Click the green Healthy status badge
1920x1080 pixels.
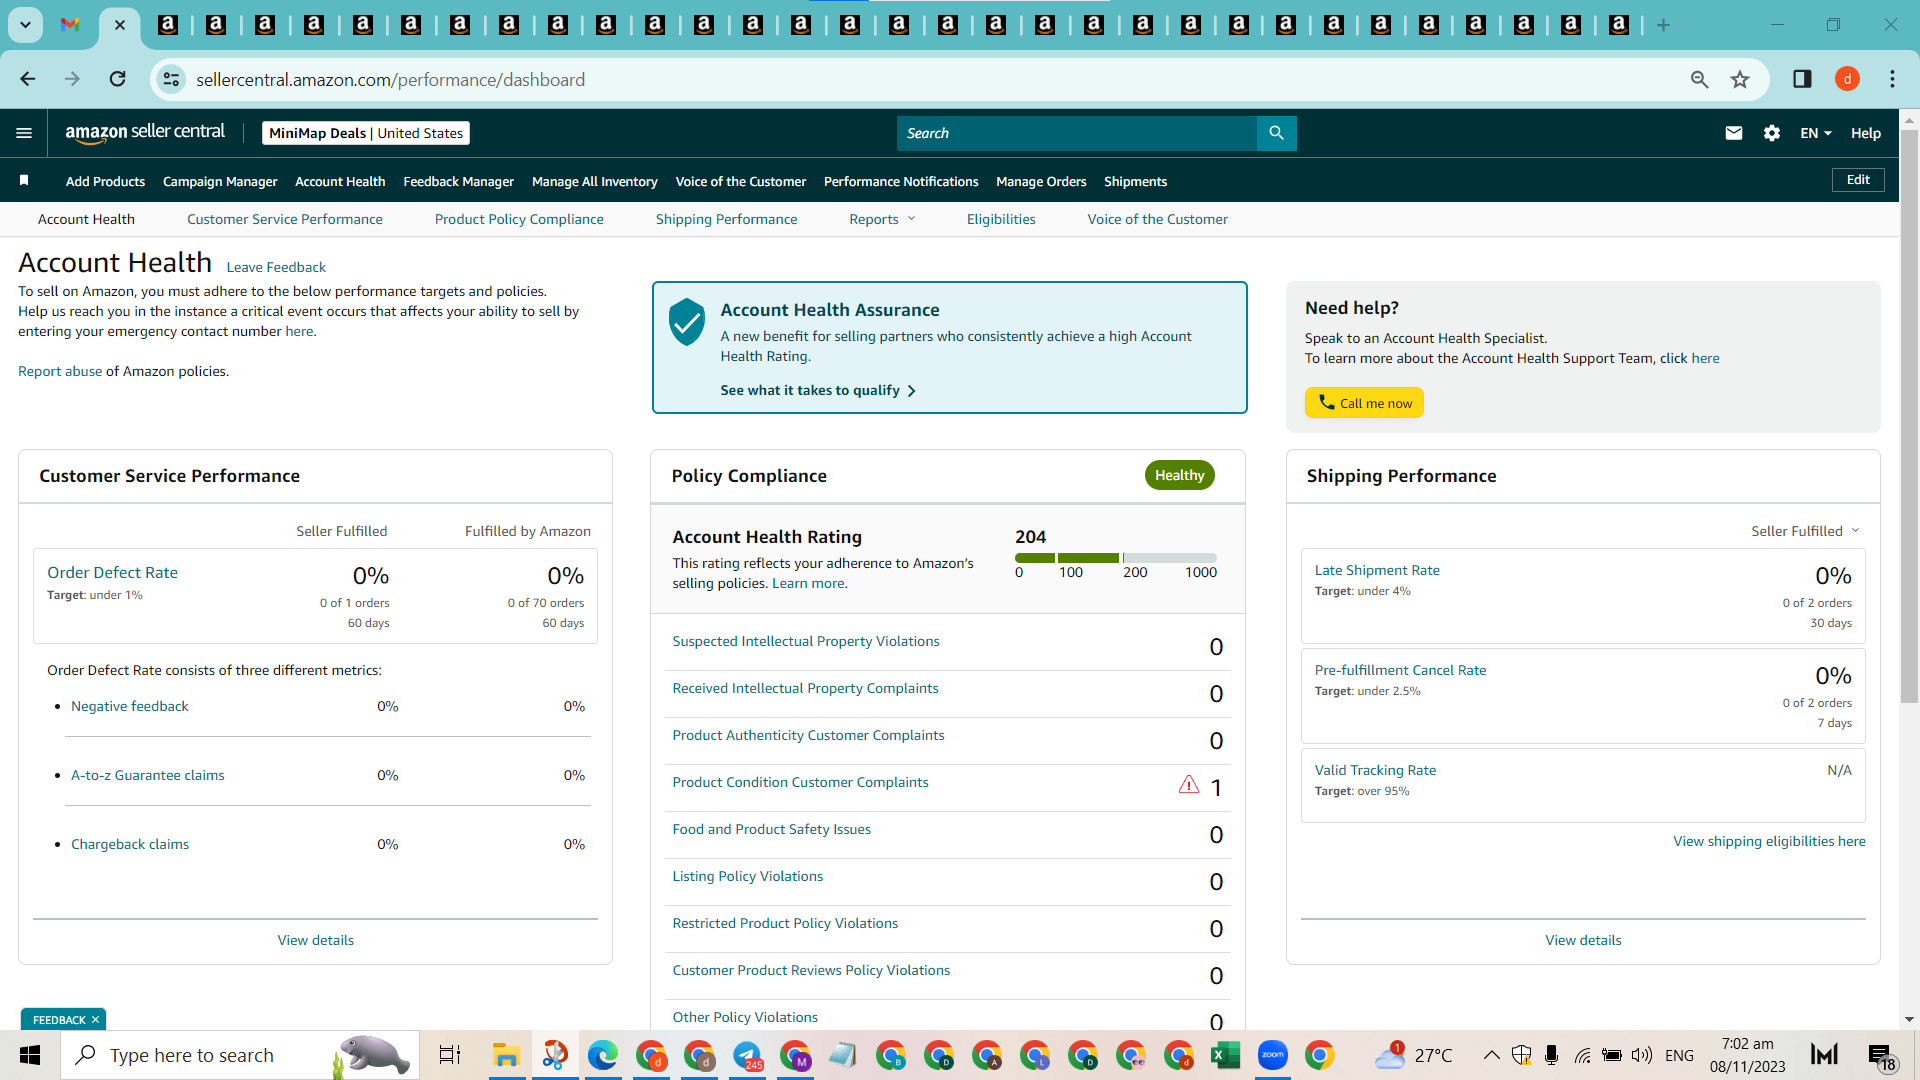pyautogui.click(x=1180, y=475)
